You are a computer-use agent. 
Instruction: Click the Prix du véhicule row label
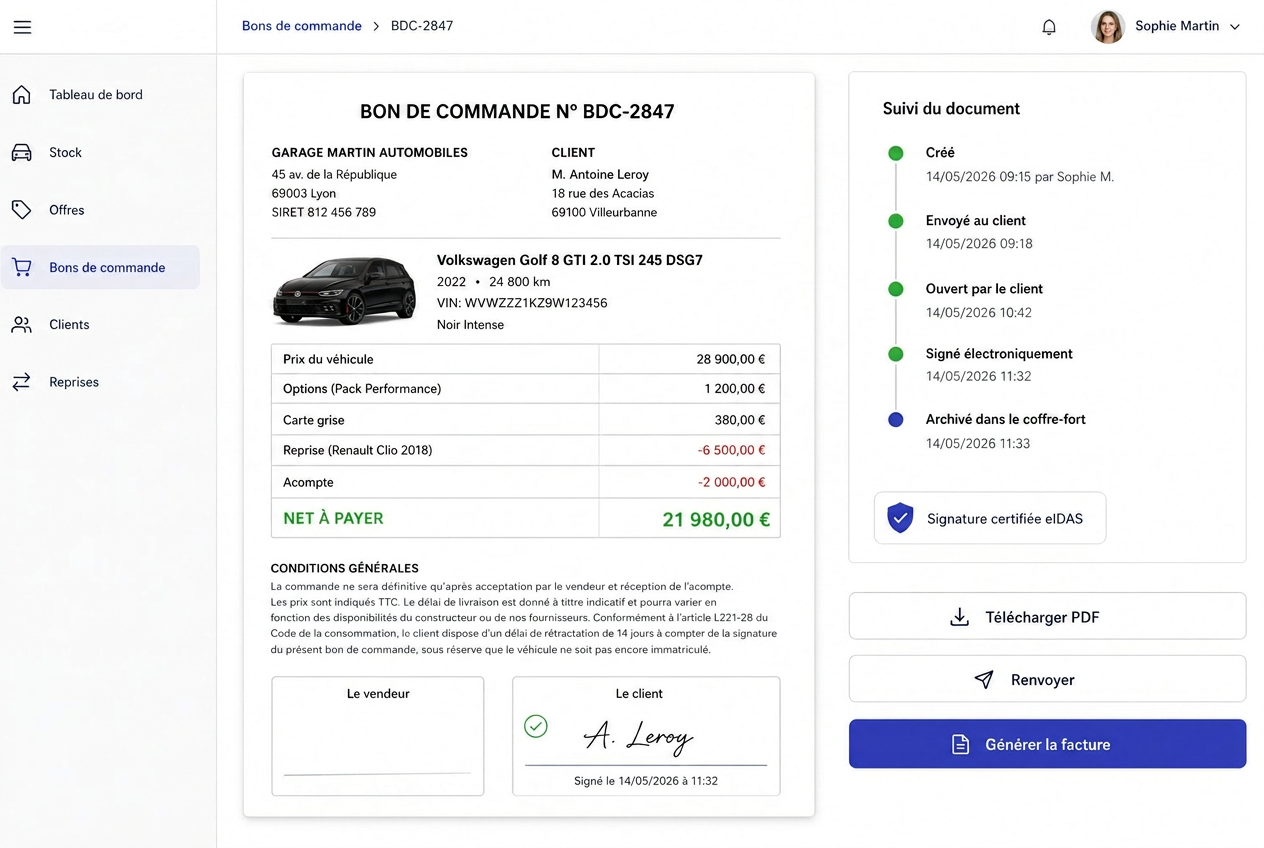tap(328, 359)
